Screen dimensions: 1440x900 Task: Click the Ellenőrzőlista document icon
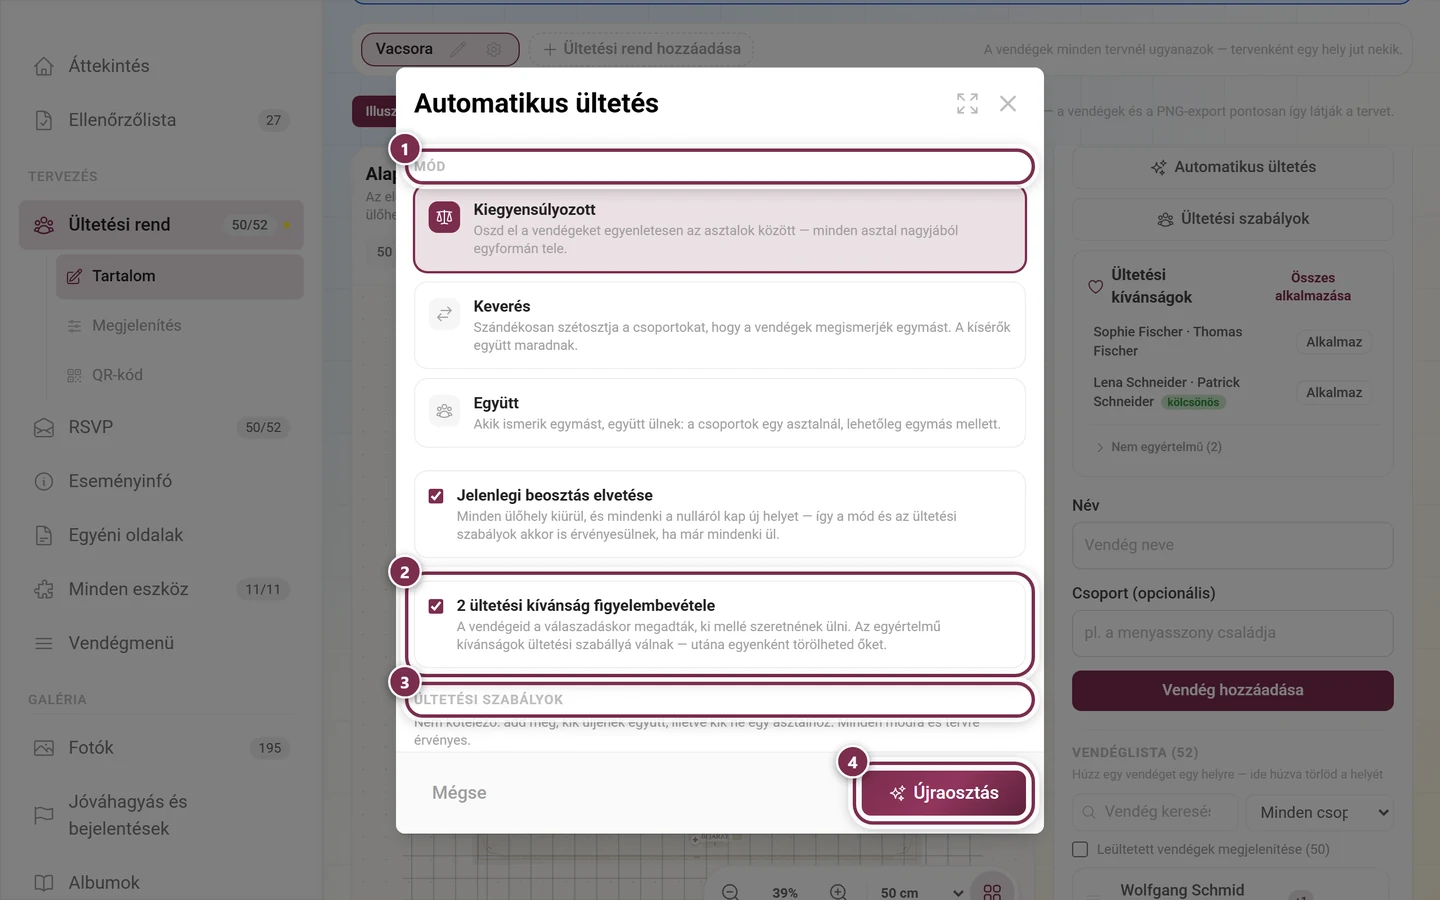pos(44,120)
